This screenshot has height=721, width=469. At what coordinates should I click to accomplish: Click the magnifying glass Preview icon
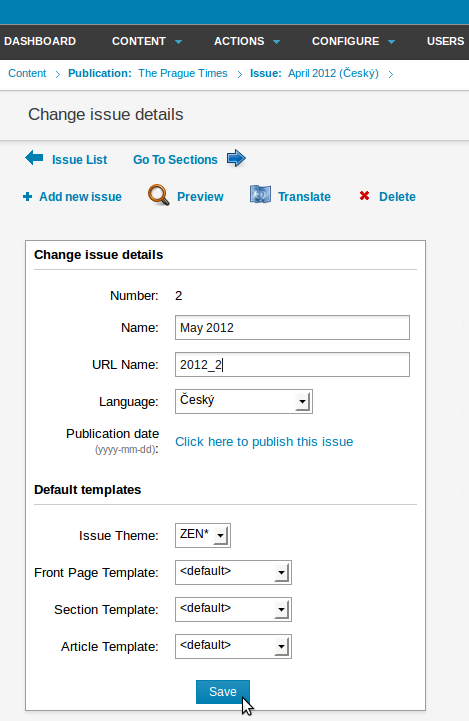(x=159, y=195)
